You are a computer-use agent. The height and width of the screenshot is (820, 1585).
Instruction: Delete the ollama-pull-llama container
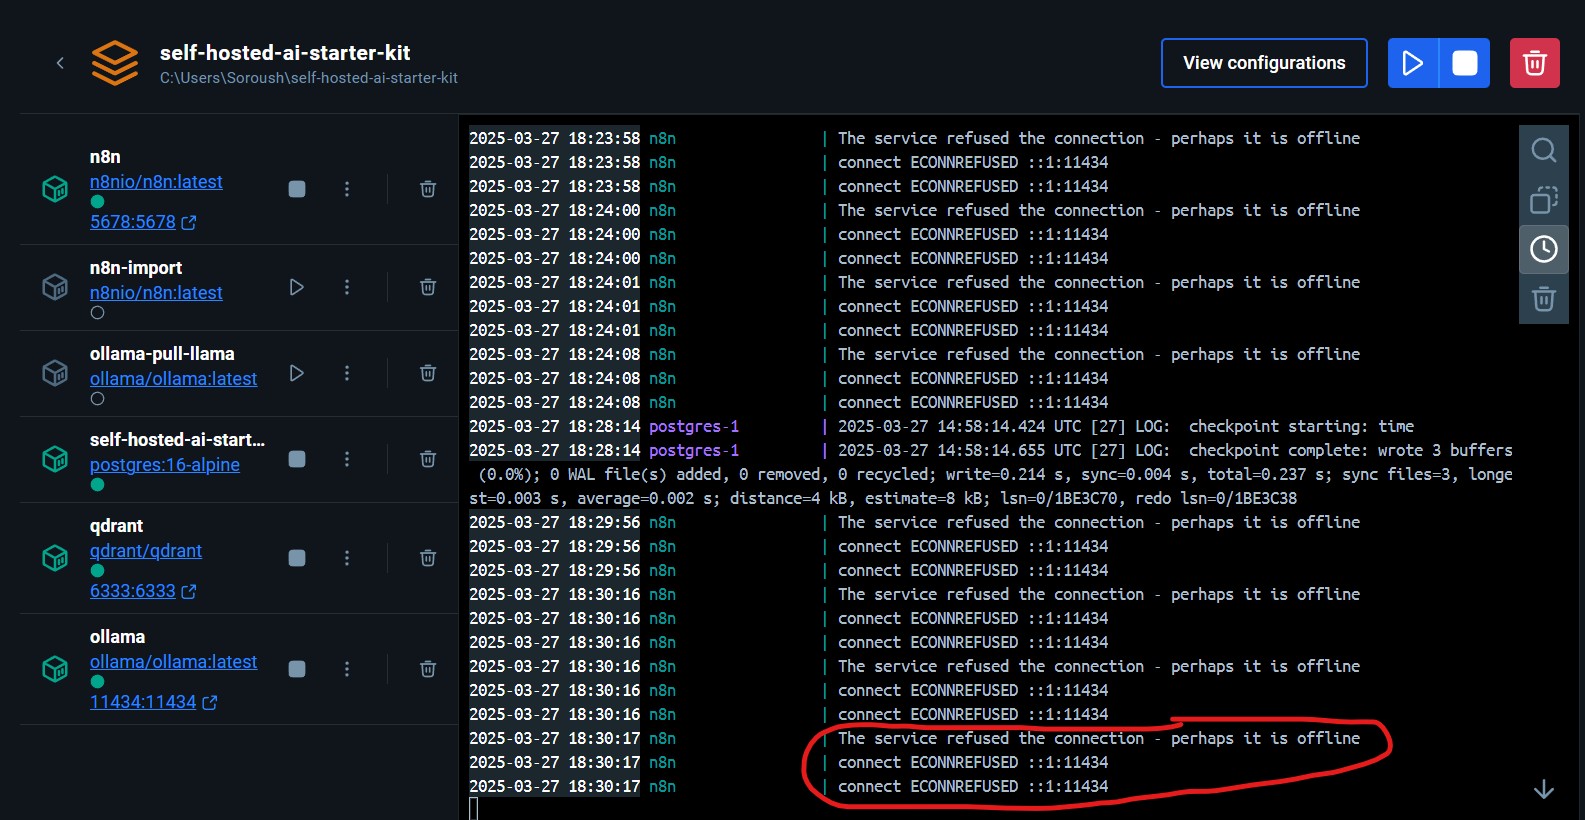coord(428,373)
